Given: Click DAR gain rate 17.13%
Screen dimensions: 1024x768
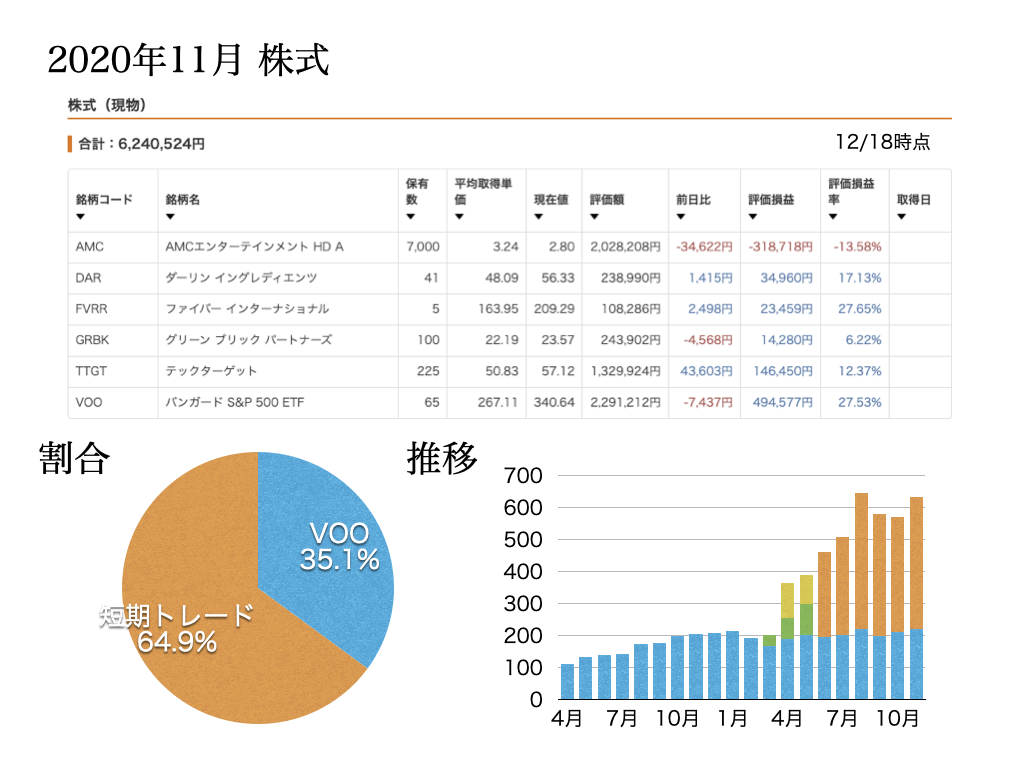Looking at the screenshot, I should 860,278.
